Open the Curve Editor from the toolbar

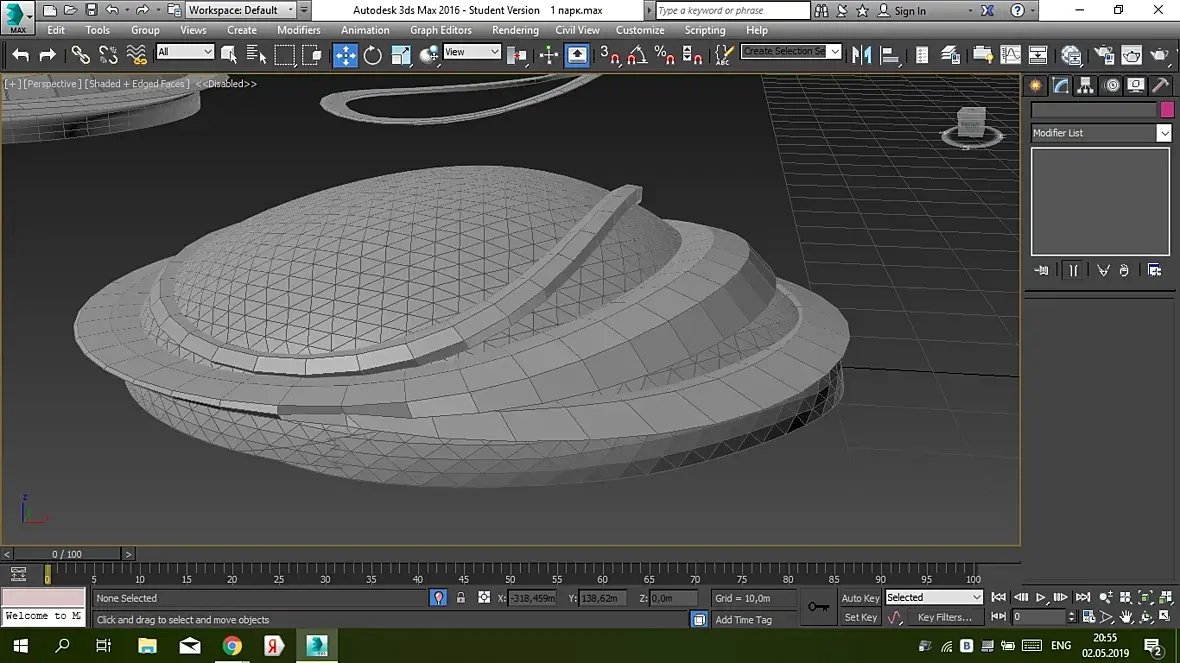pyautogui.click(x=1011, y=55)
